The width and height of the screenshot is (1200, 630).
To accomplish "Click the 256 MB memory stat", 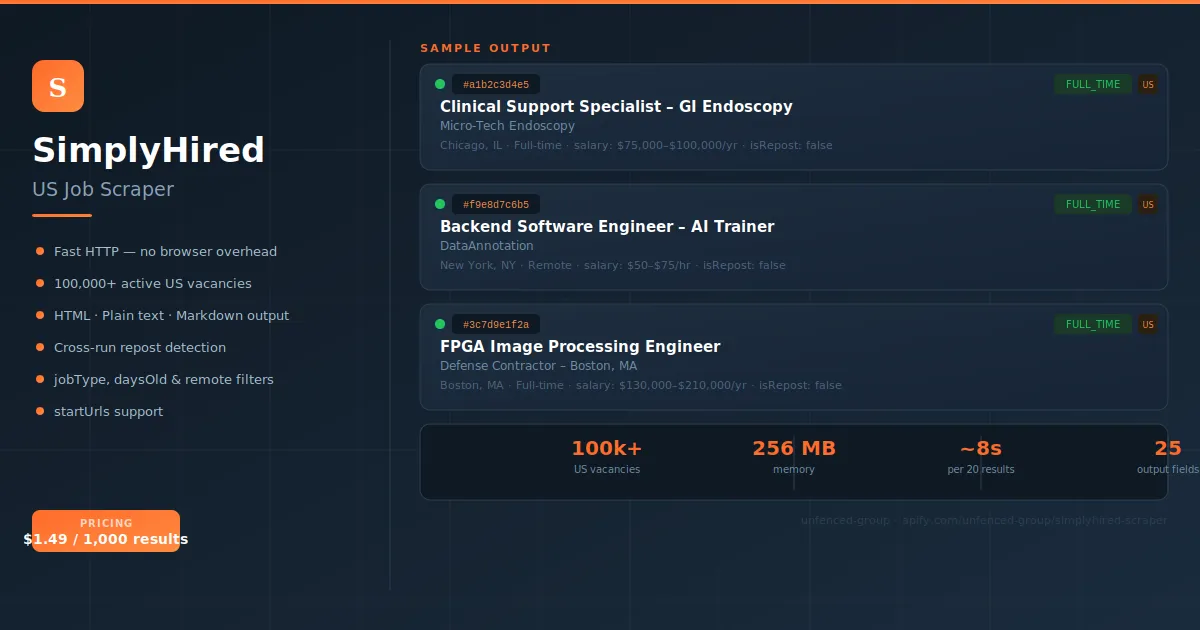I will coord(794,457).
